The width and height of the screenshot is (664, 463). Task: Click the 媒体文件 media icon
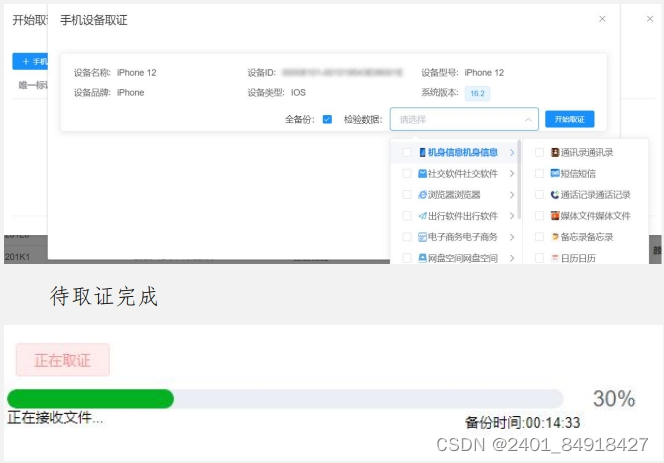point(555,216)
